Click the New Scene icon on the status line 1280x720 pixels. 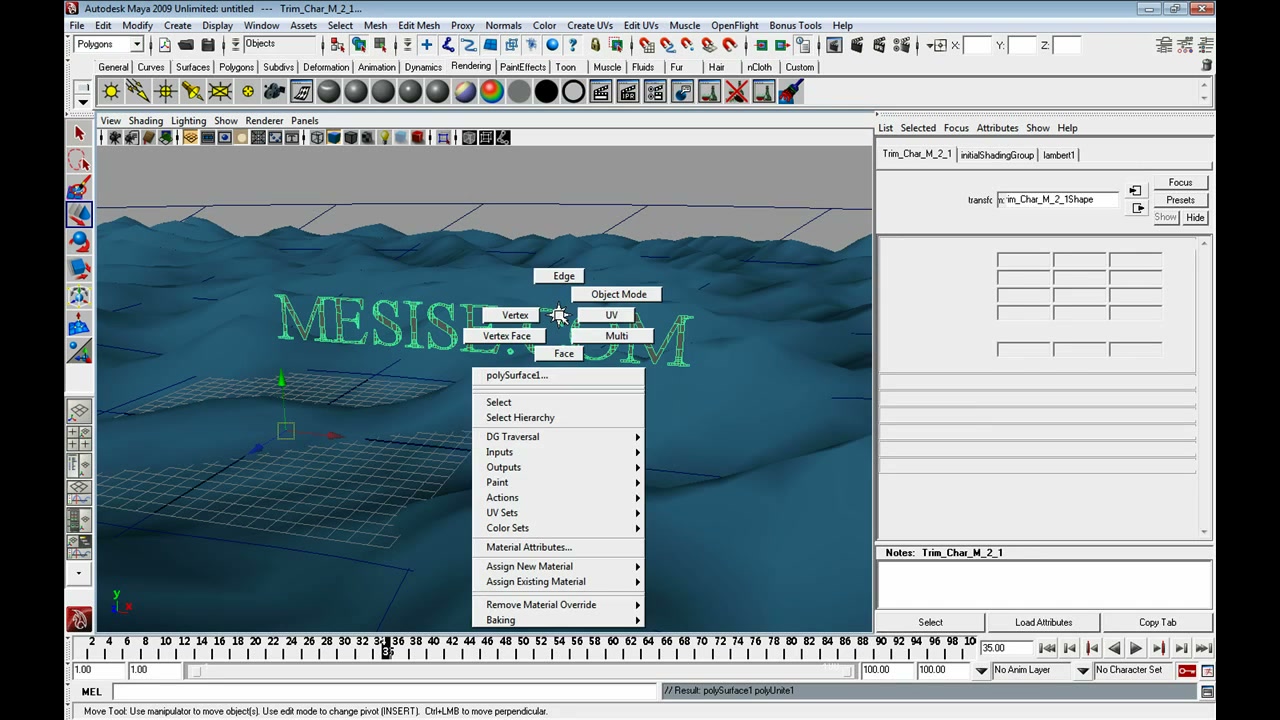coord(165,45)
